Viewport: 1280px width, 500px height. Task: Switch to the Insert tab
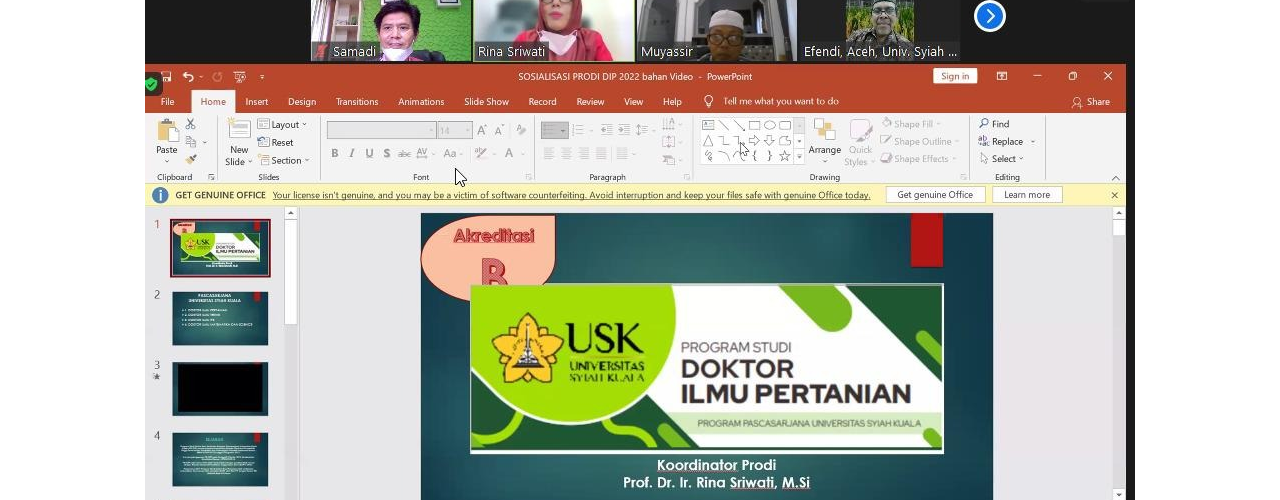(257, 102)
